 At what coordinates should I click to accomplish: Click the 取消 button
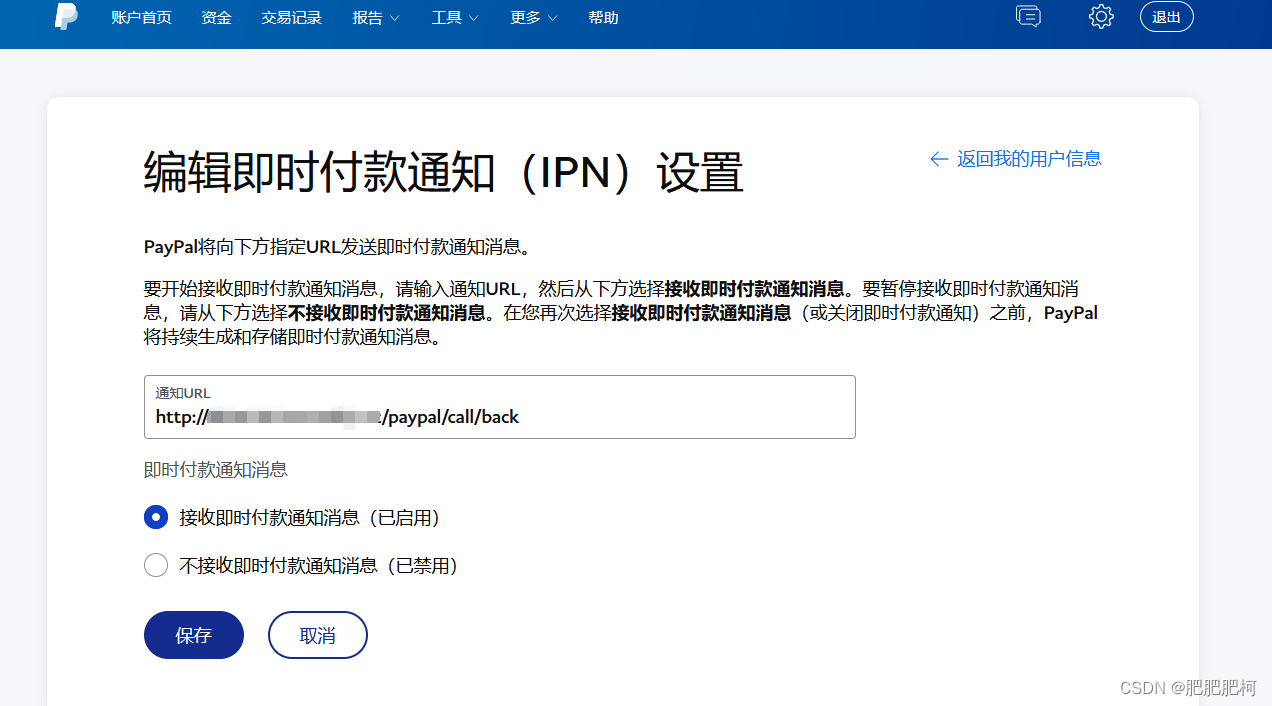(318, 635)
